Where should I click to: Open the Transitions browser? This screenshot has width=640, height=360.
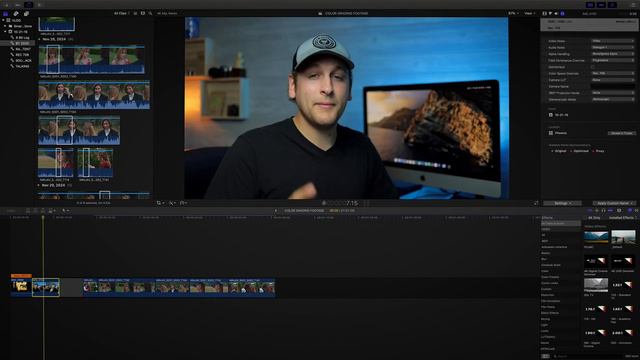point(636,211)
